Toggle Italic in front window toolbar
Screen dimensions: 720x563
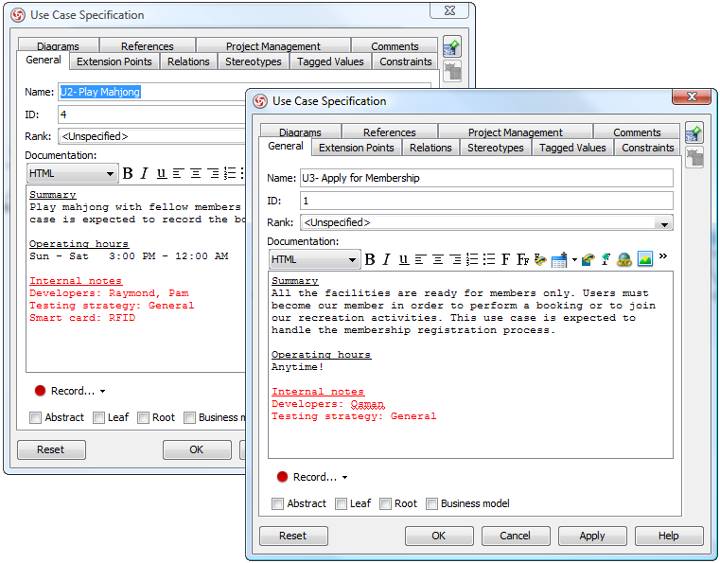pyautogui.click(x=387, y=259)
